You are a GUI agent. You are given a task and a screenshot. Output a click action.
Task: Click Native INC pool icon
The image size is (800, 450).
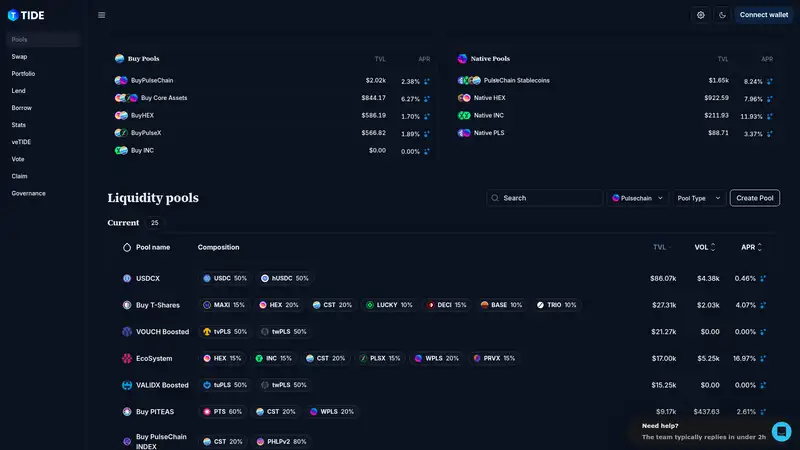tap(464, 115)
